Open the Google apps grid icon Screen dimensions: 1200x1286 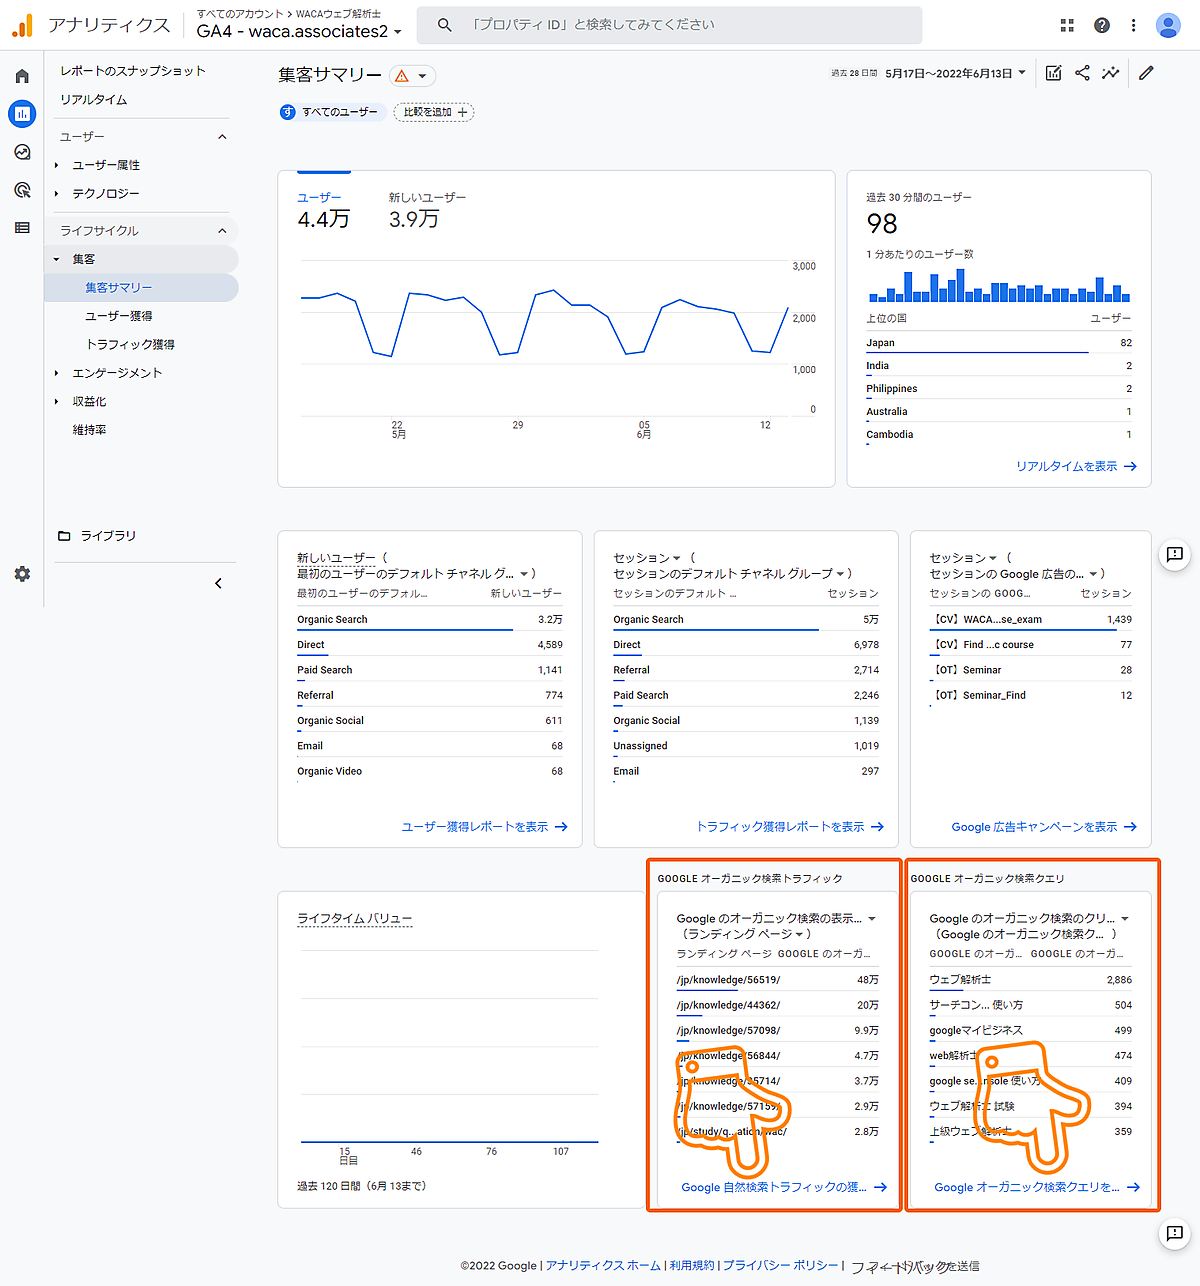pyautogui.click(x=1067, y=25)
